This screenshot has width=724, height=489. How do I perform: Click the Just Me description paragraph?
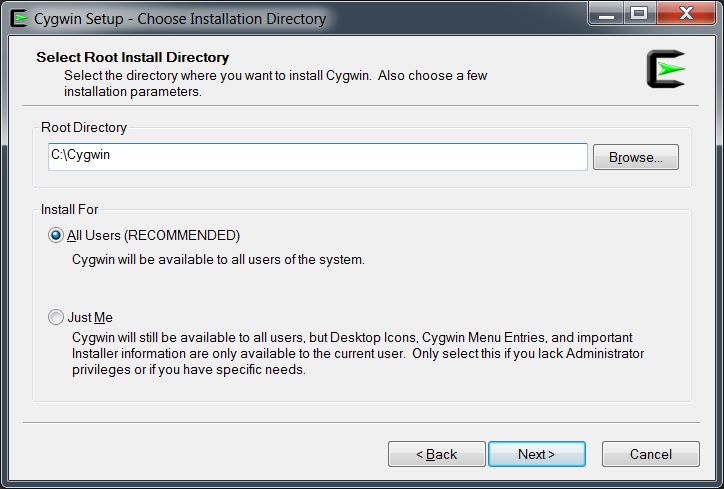coord(358,354)
